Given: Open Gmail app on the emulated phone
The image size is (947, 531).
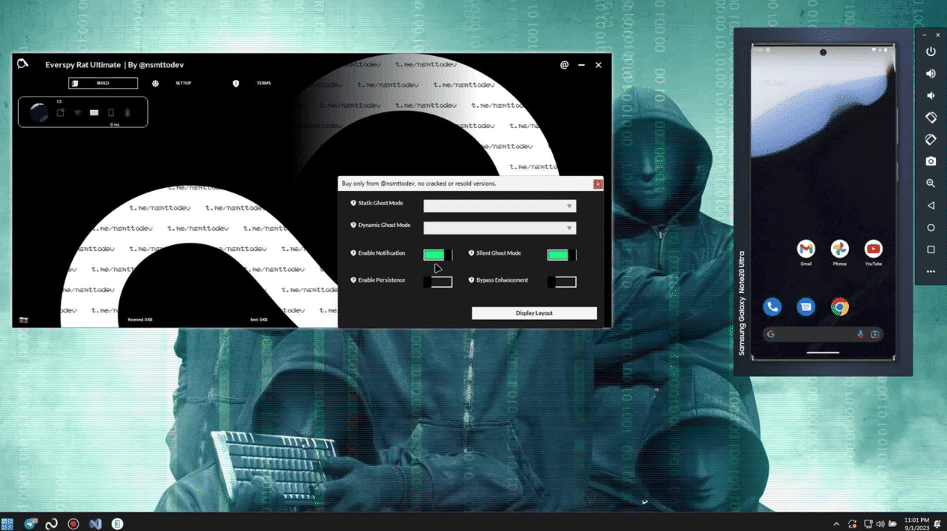Looking at the screenshot, I should click(x=806, y=249).
